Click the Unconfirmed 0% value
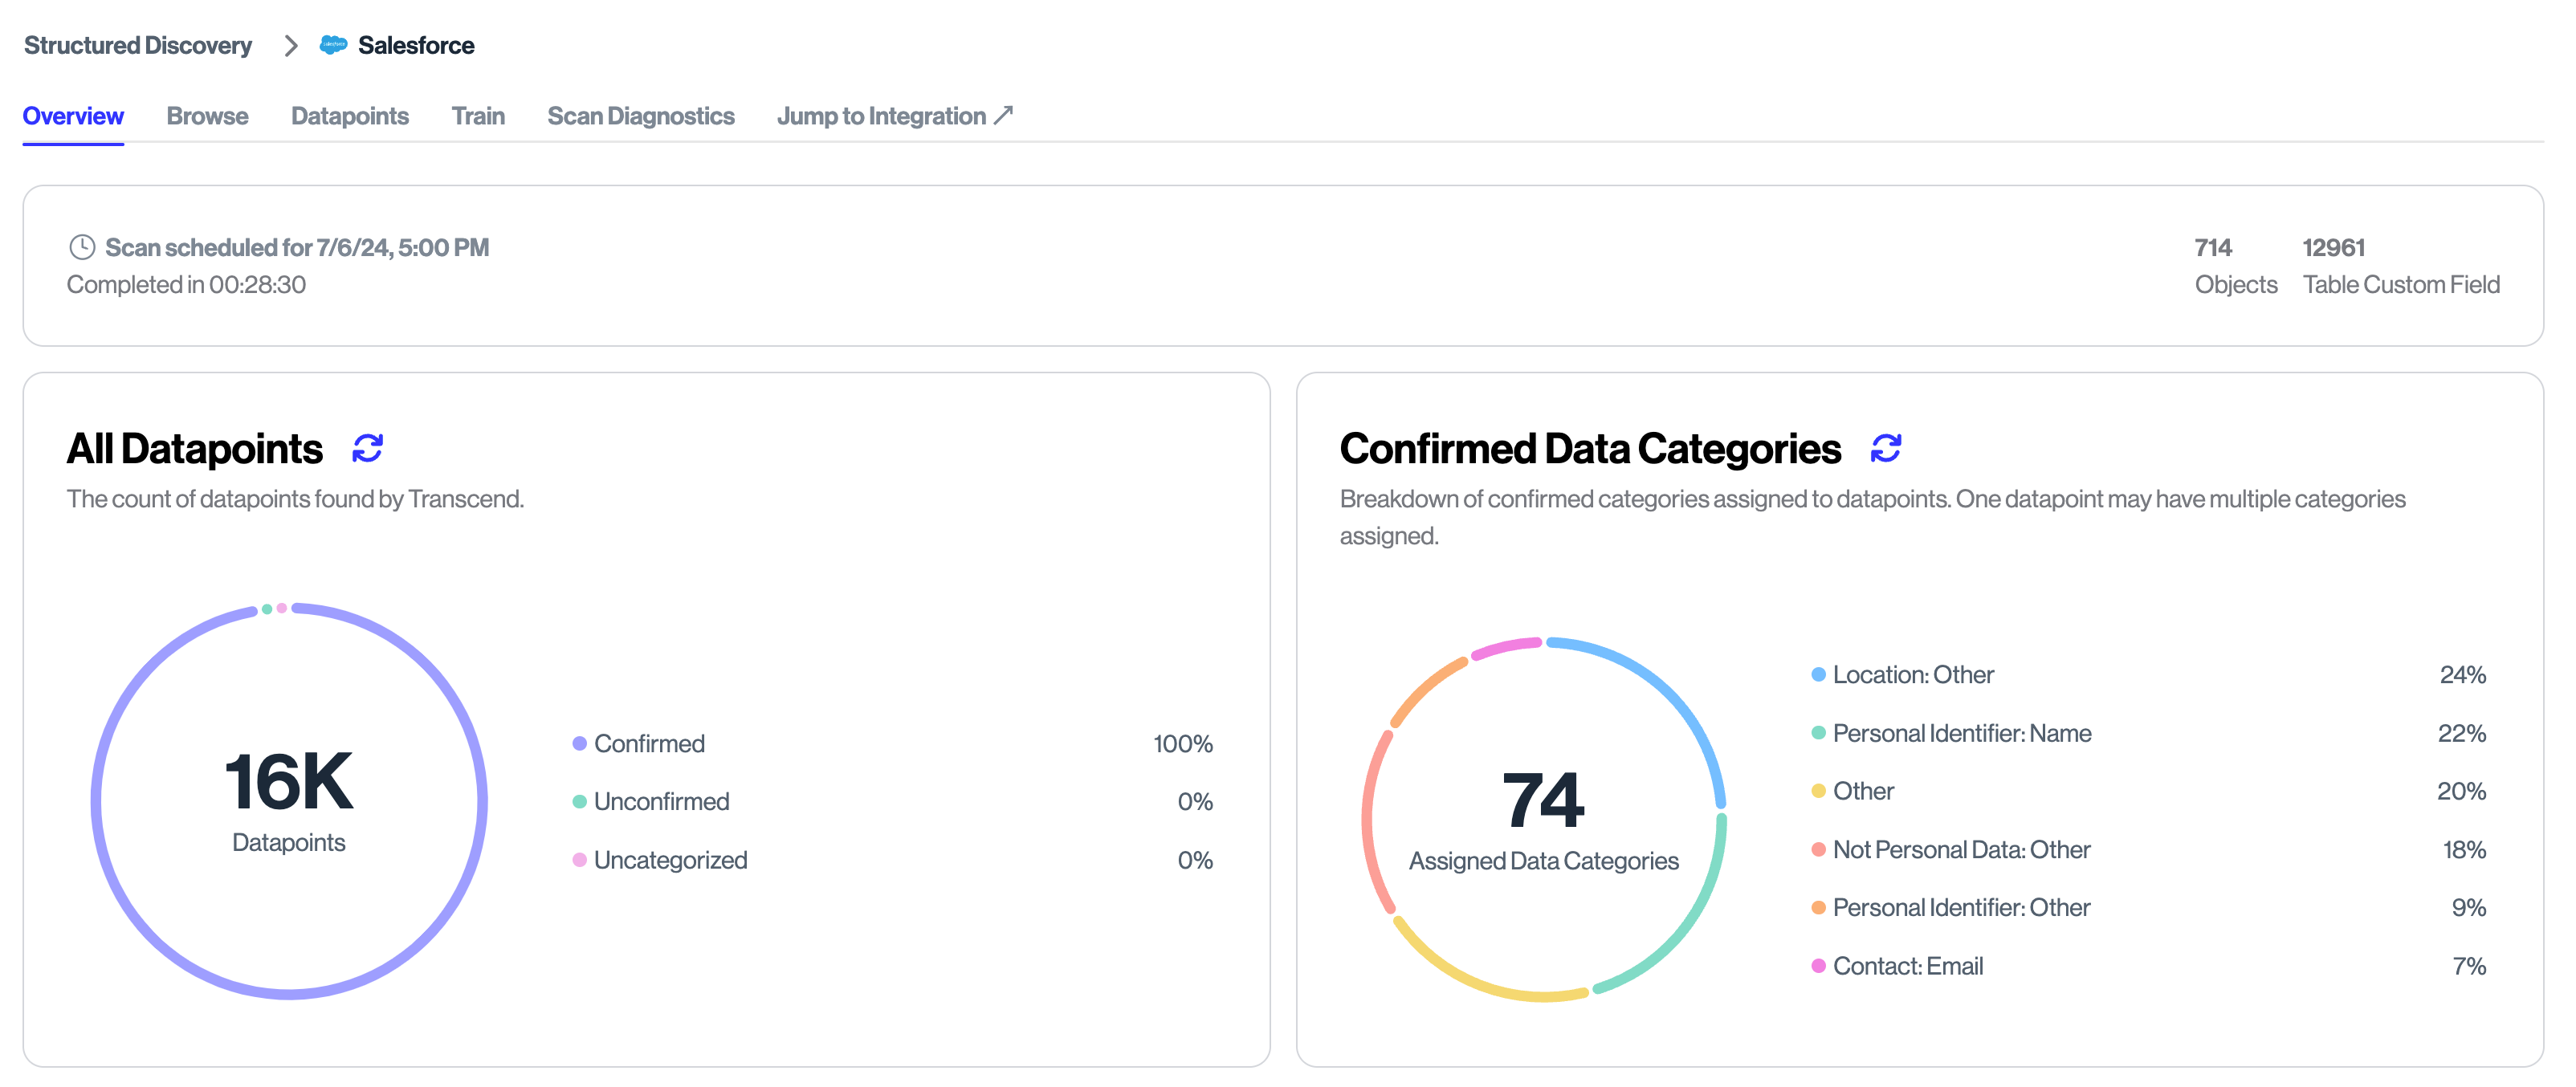Viewport: 2576px width, 1087px height. click(1195, 801)
